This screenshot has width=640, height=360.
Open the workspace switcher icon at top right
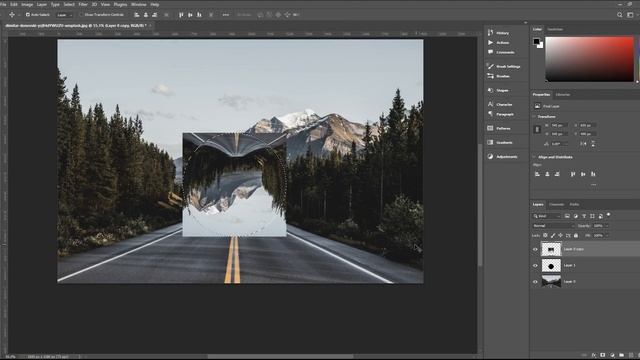click(630, 15)
